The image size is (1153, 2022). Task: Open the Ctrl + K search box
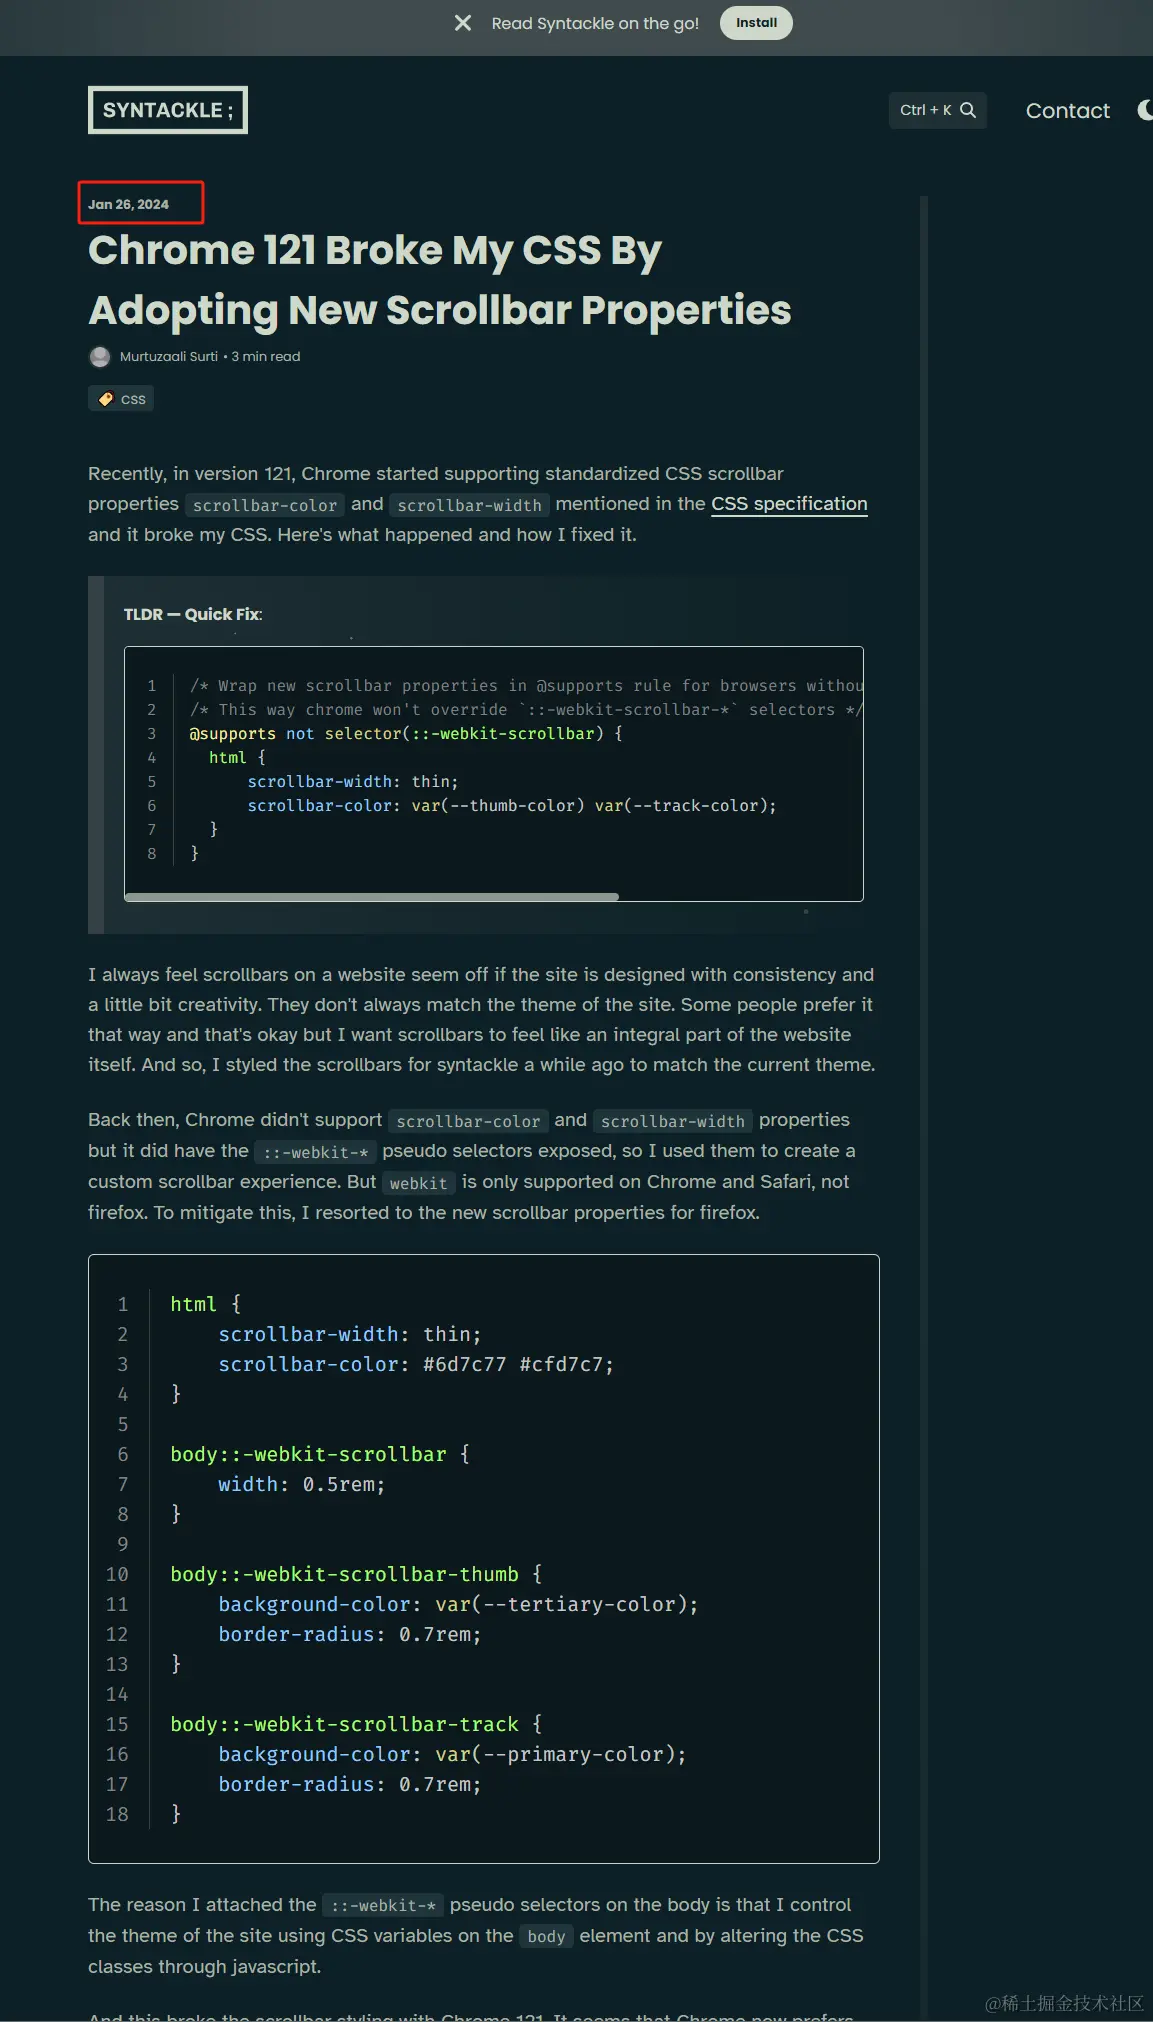[938, 110]
